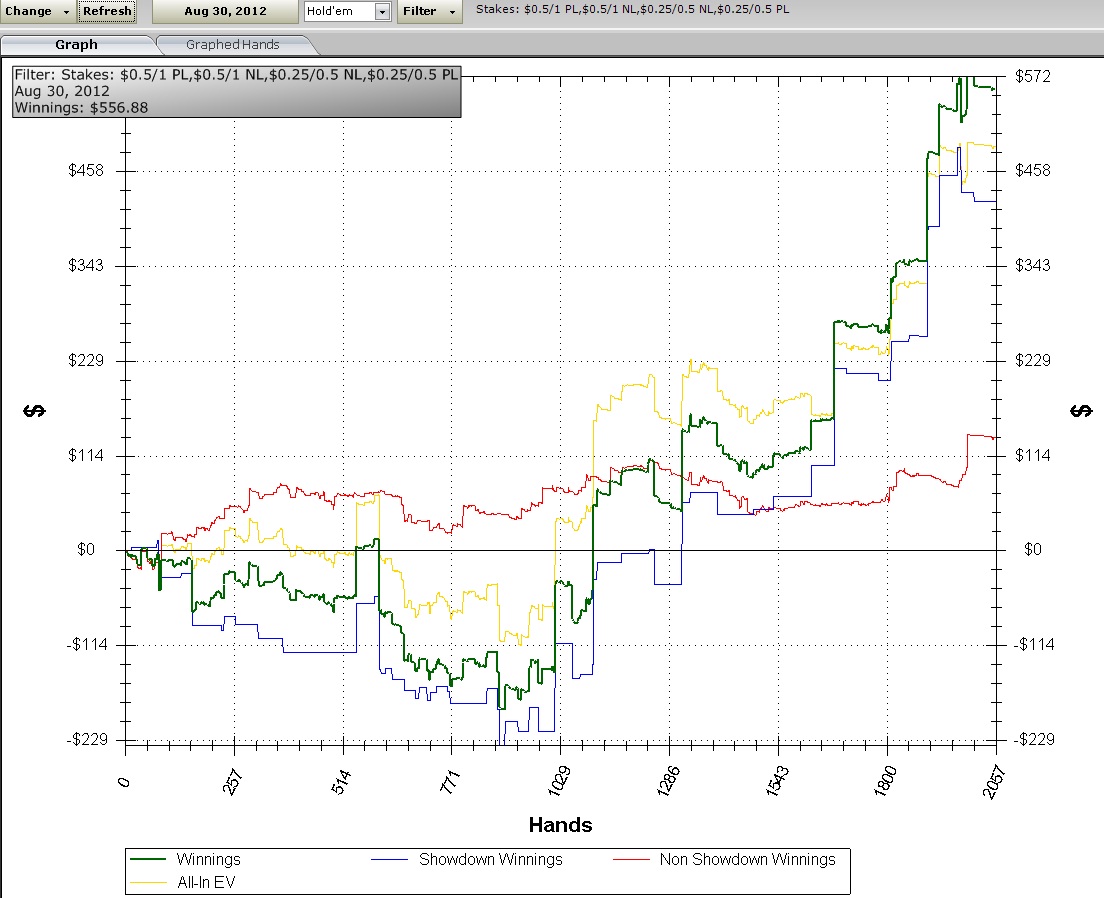The width and height of the screenshot is (1104, 898).
Task: Switch to the Graphed Hands tab
Action: pos(232,44)
